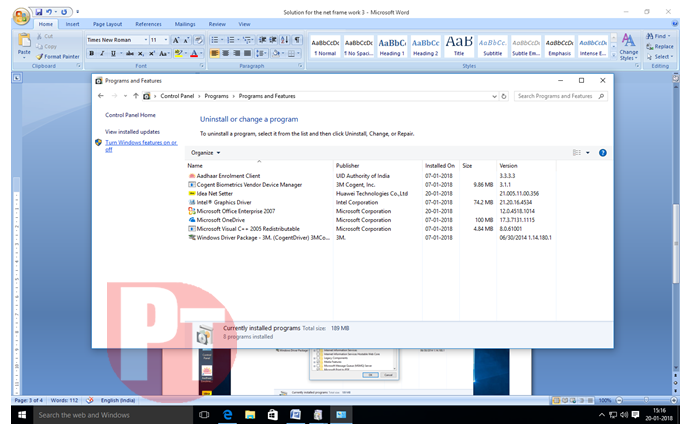Apply the yellow text highlight color
Image resolution: width=690 pixels, height=431 pixels.
pos(178,53)
